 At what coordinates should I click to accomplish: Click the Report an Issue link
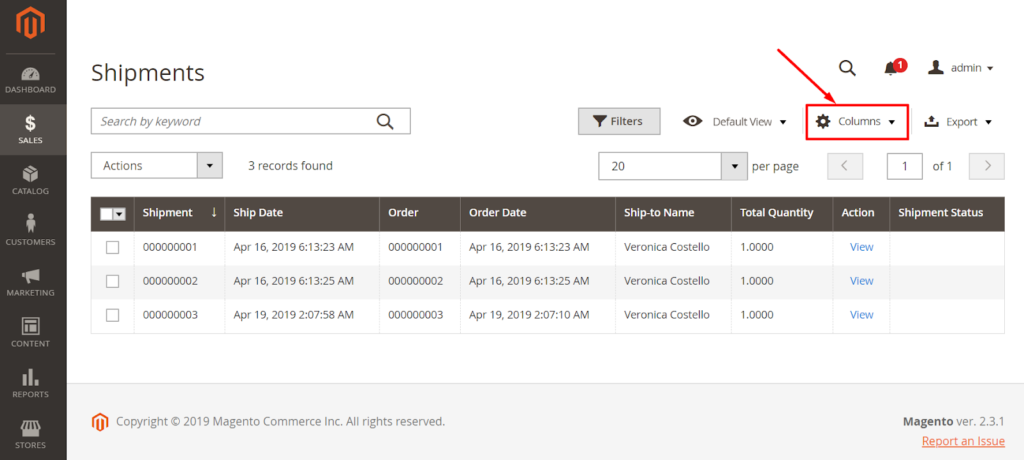[x=963, y=441]
